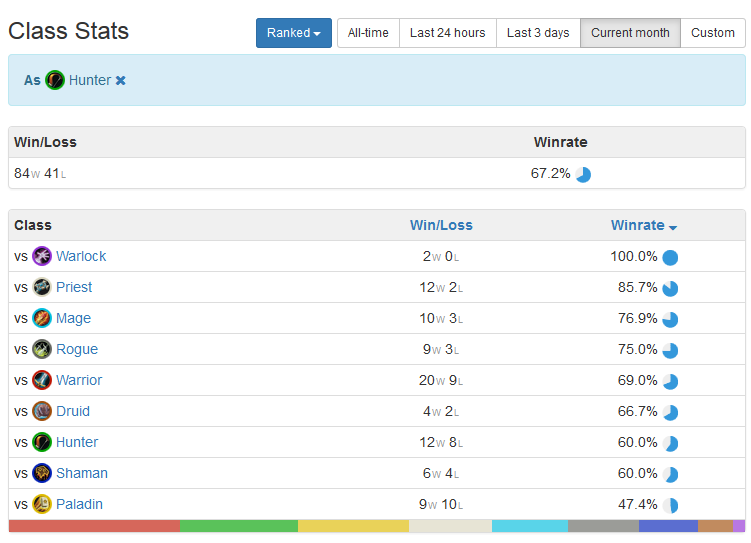This screenshot has width=751, height=543.
Task: Click the Druid 4w 2L record cell
Action: (x=441, y=411)
